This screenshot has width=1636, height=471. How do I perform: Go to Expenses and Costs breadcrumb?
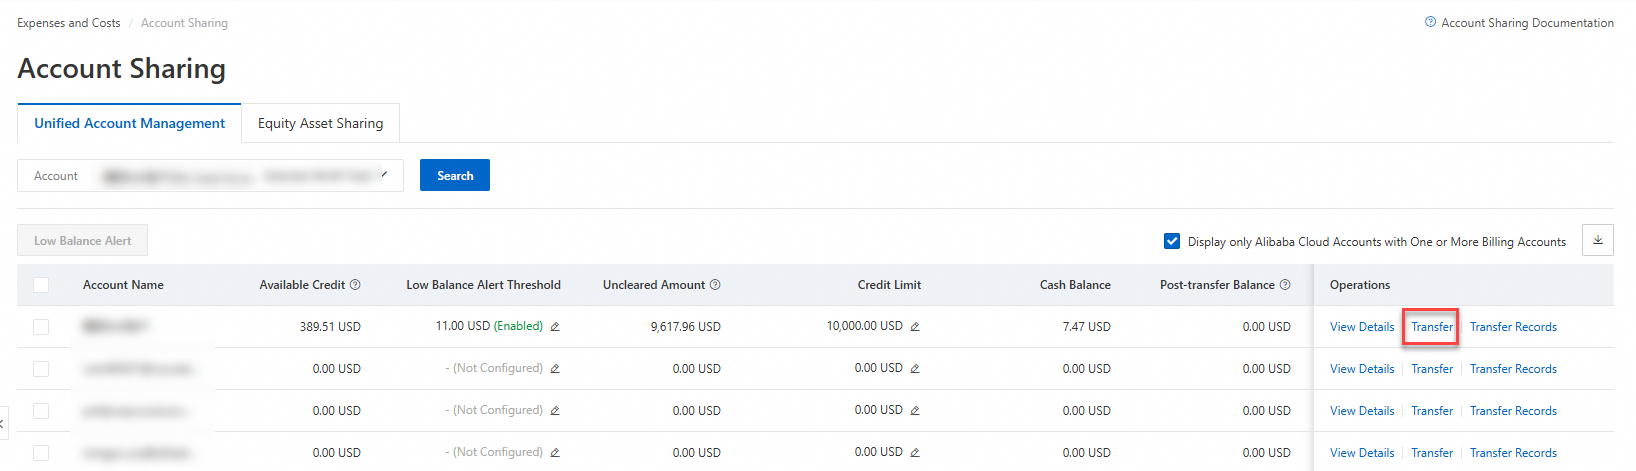pyautogui.click(x=69, y=23)
